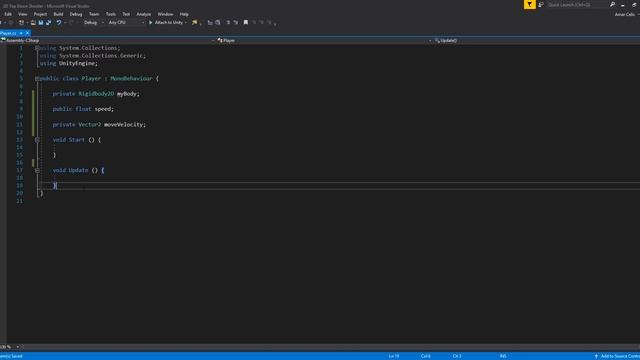Click the Undo toolbar icon

point(59,22)
